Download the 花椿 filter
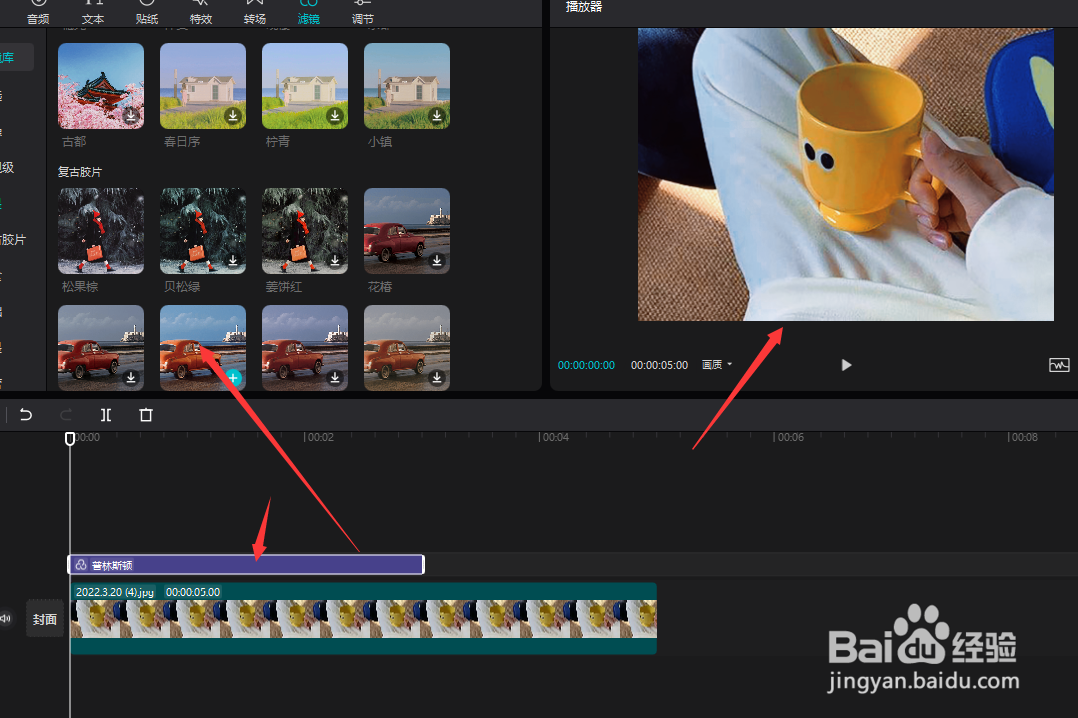Viewport: 1078px width, 718px height. 437,261
